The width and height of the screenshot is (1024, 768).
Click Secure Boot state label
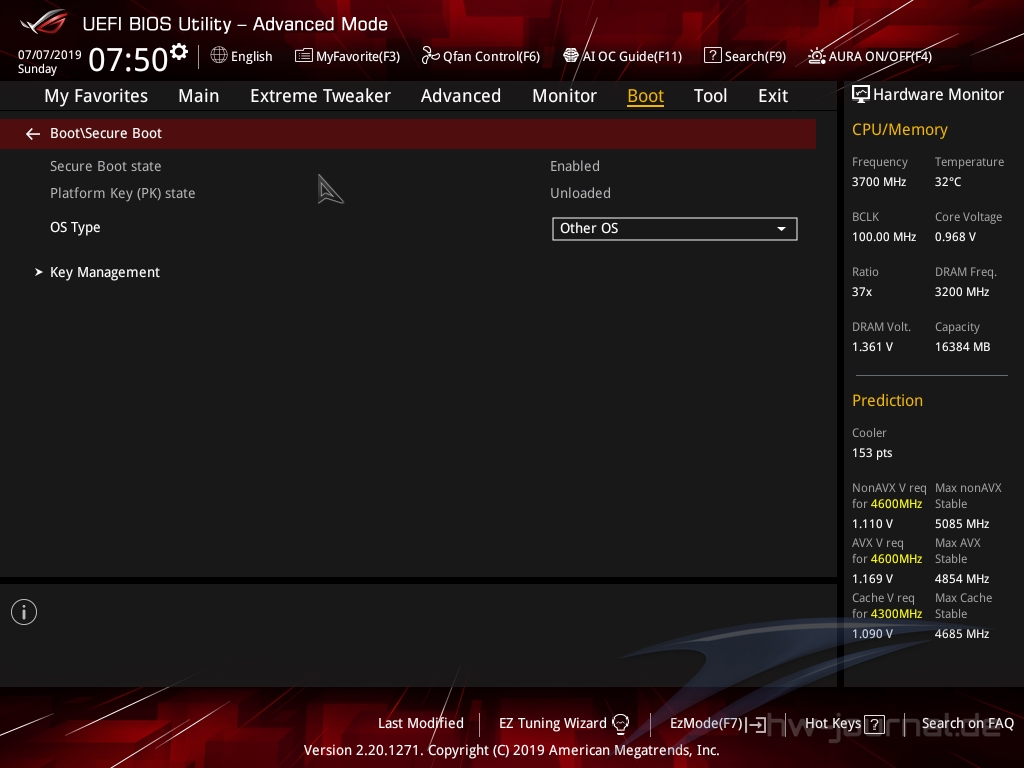click(x=106, y=167)
